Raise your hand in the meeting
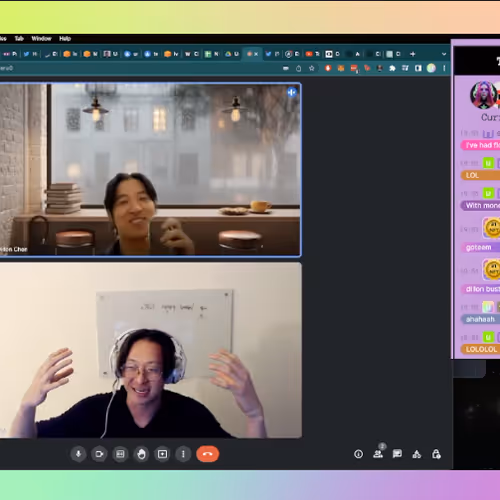 click(141, 454)
